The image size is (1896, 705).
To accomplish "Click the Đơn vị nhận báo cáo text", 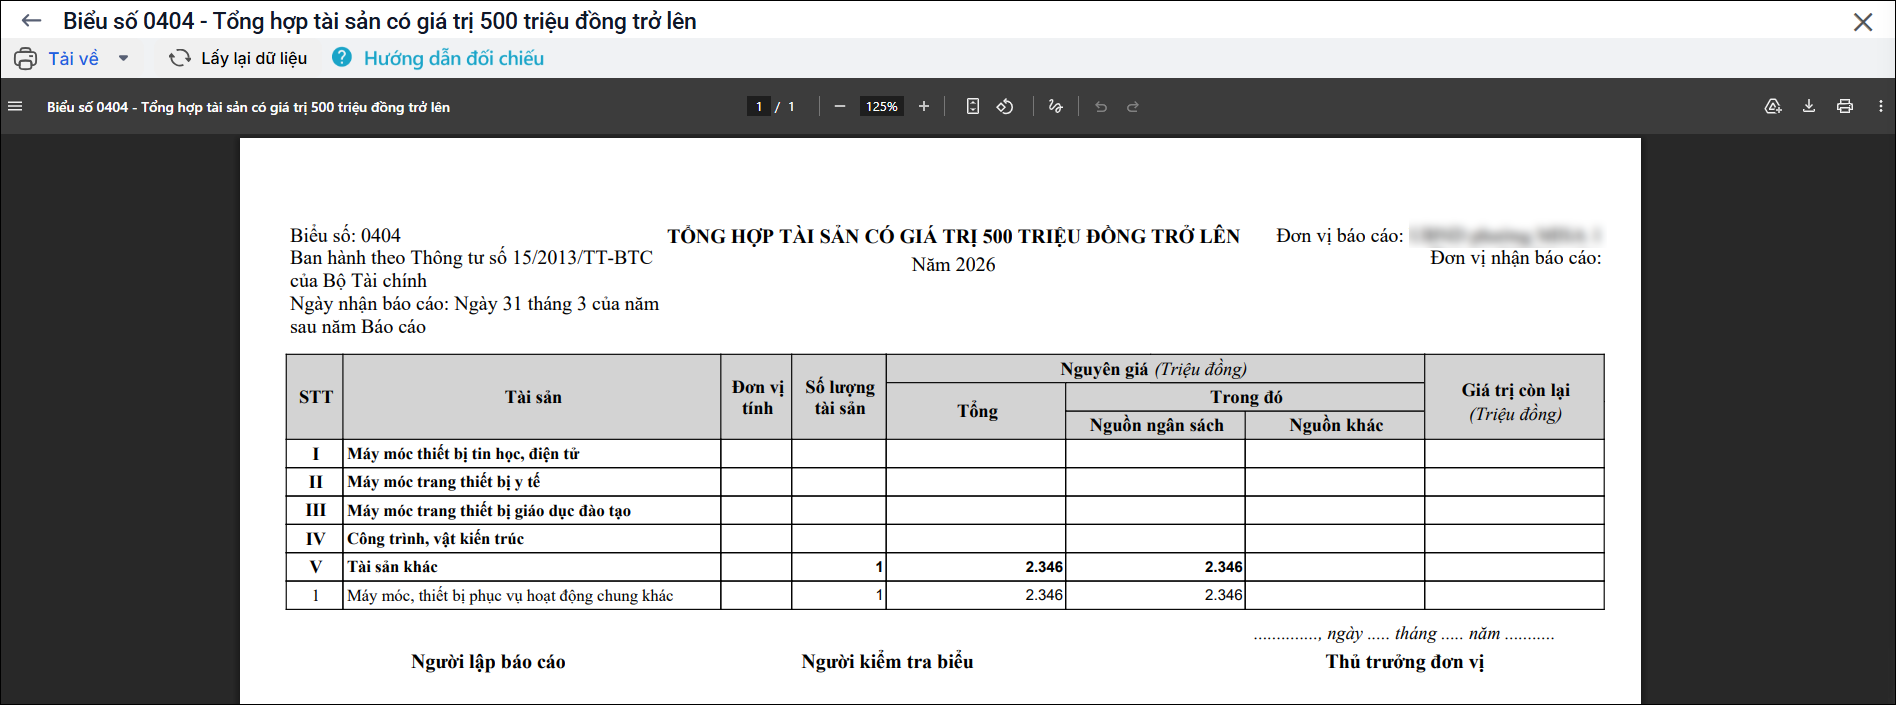I will coord(1515,258).
